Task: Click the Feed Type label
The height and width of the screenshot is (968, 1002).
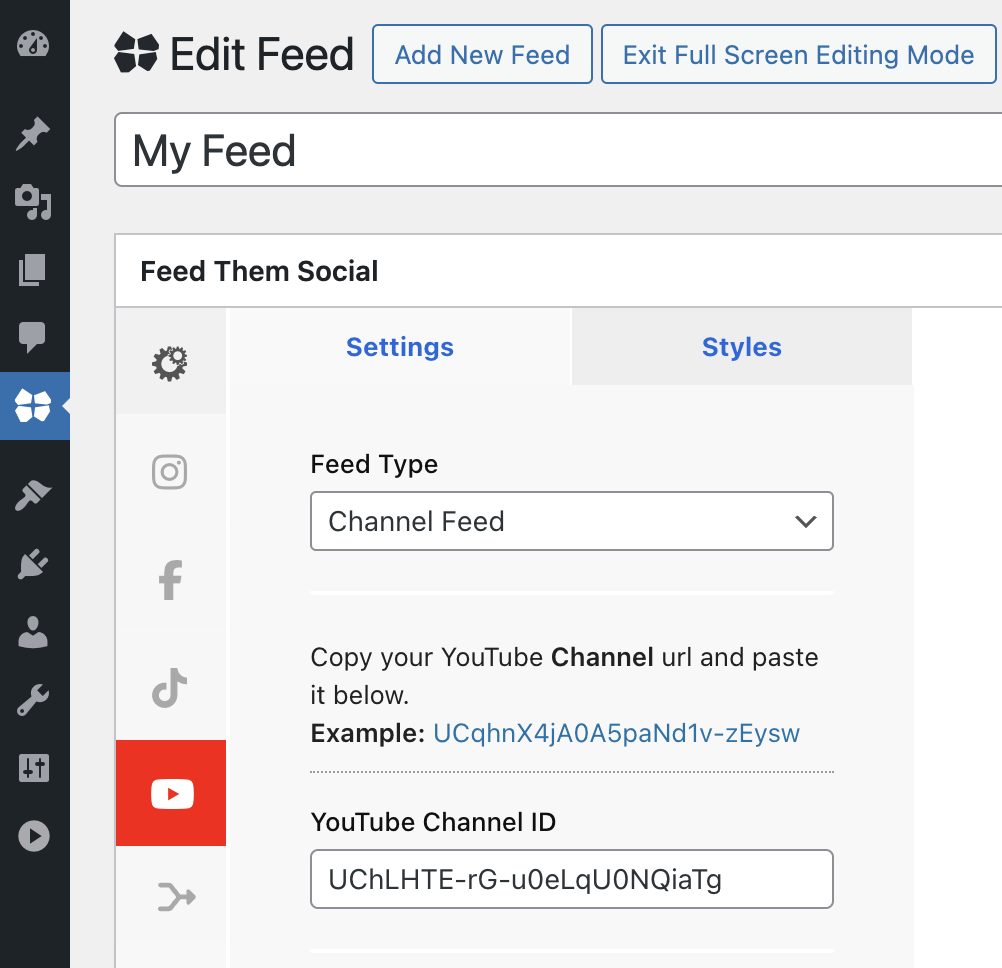Action: [374, 465]
